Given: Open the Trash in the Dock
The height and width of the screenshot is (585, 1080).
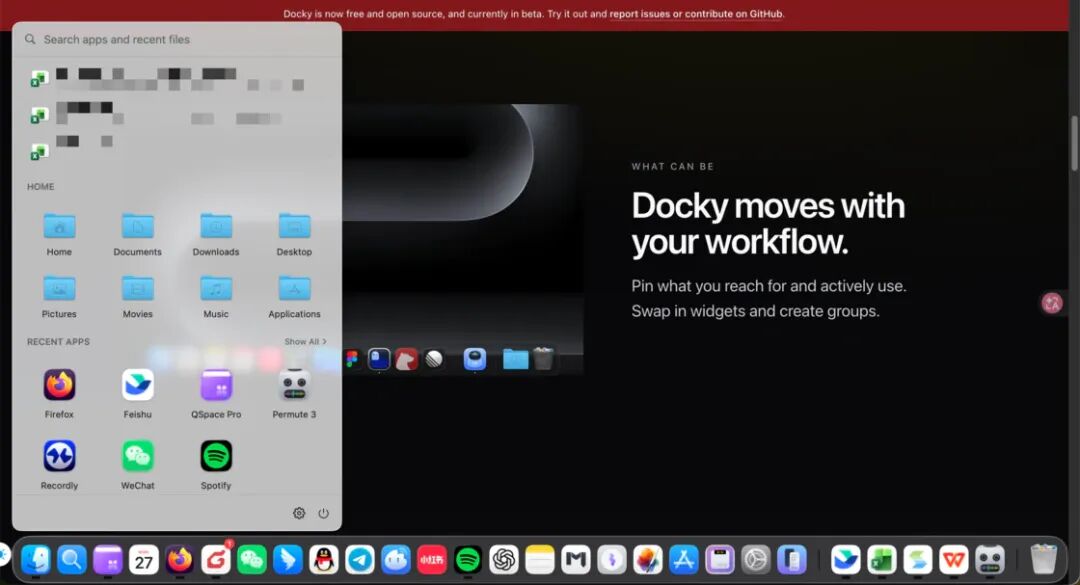Looking at the screenshot, I should tap(1043, 560).
